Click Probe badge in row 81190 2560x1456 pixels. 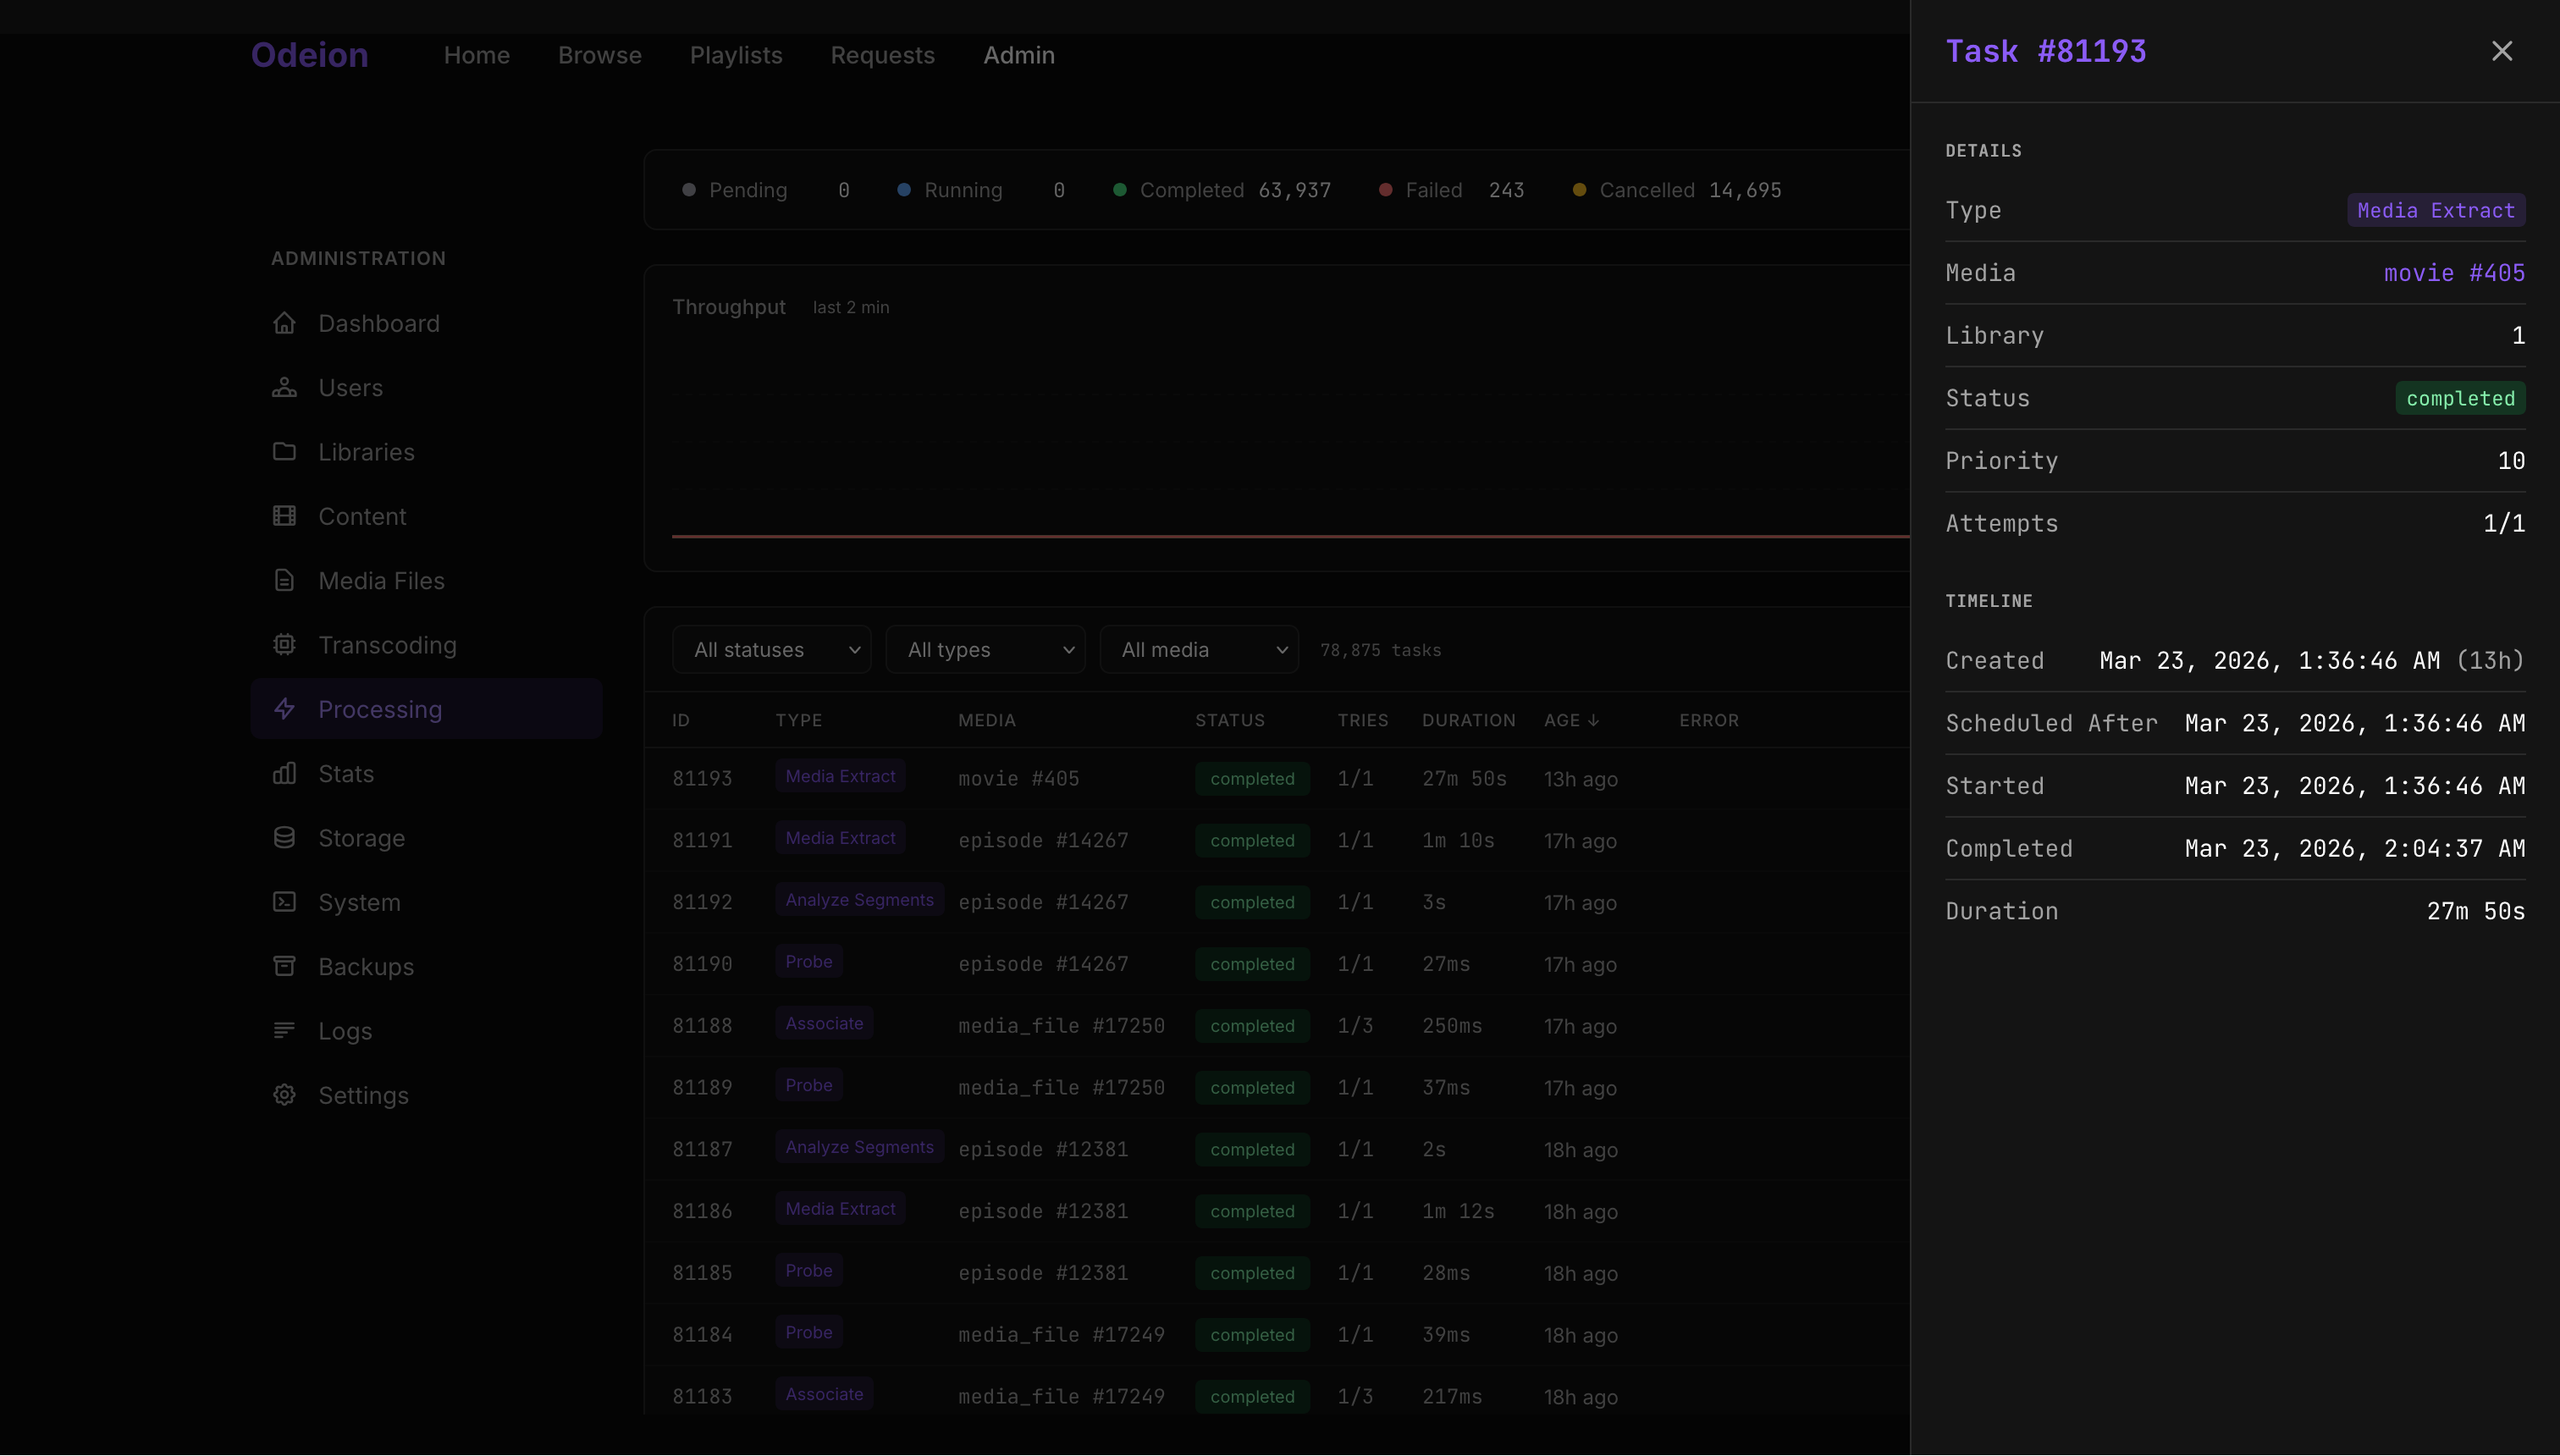click(x=808, y=962)
